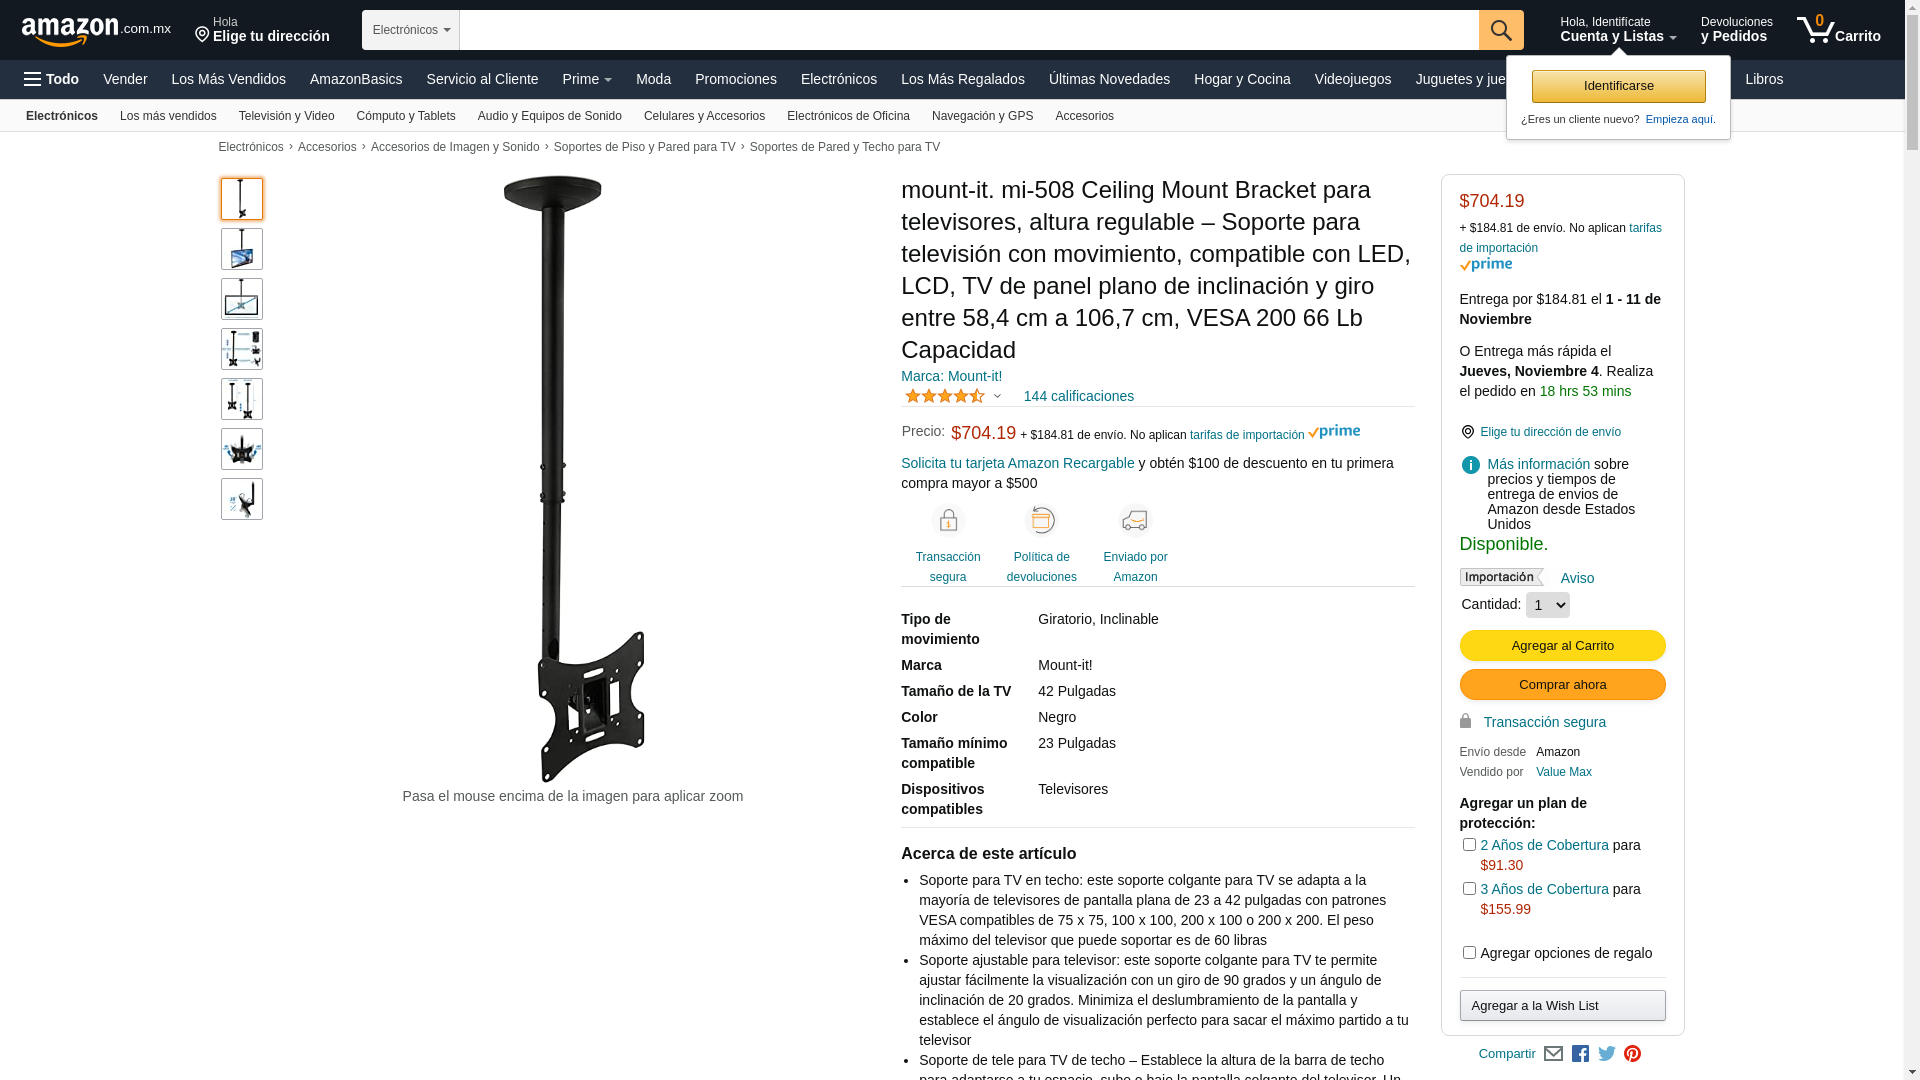Check the 2 Años de Cobertura plan
1920x1080 pixels.
pos(1469,845)
